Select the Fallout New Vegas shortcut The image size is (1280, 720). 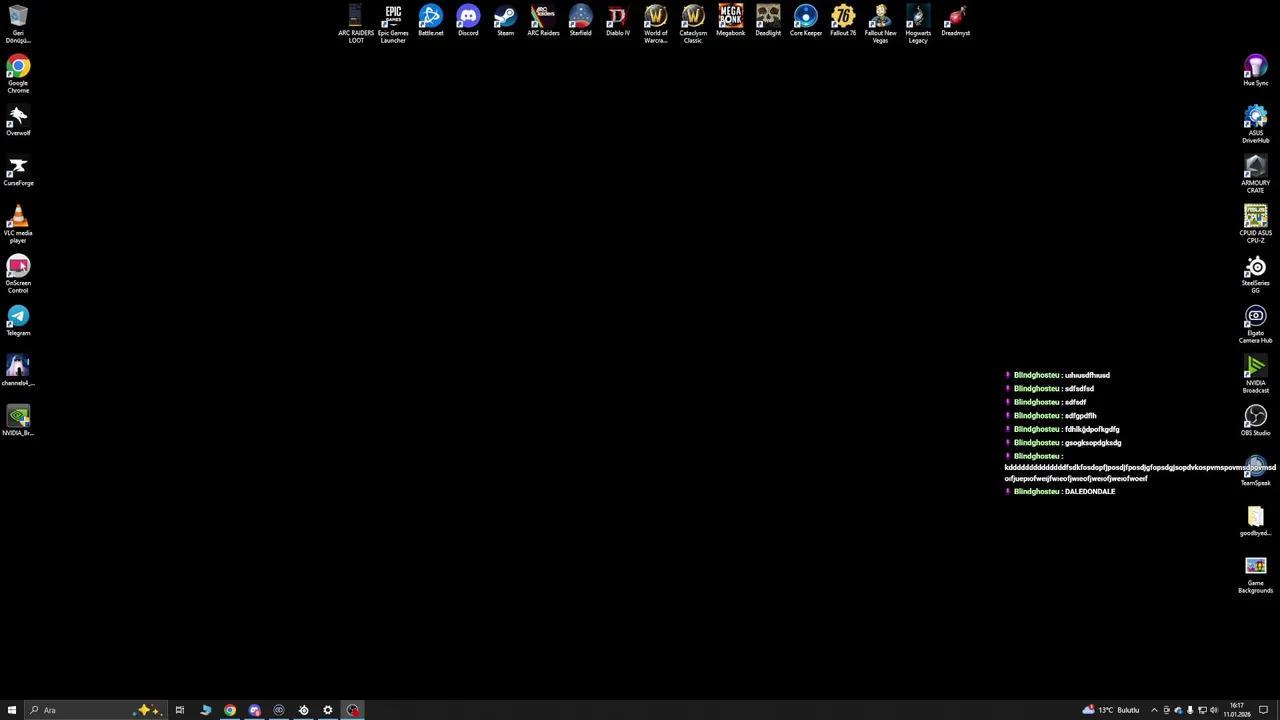(x=880, y=23)
